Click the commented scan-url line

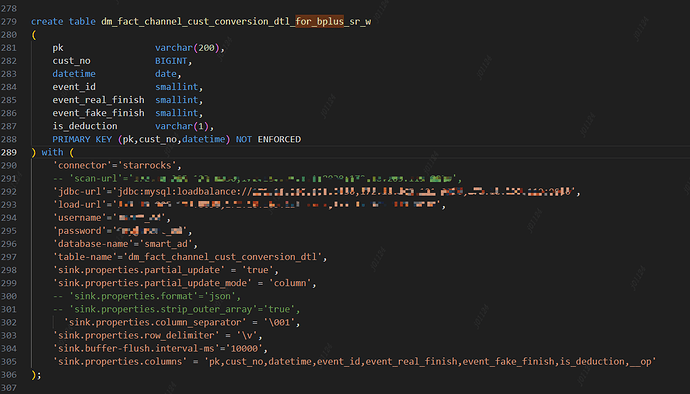tap(257, 179)
